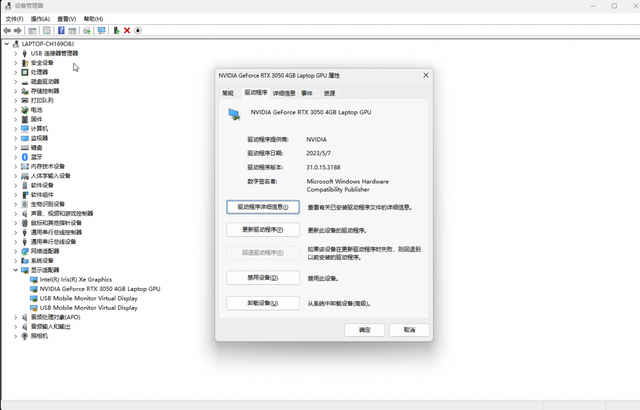Expand the 固件 category
640x410 pixels.
(x=16, y=119)
